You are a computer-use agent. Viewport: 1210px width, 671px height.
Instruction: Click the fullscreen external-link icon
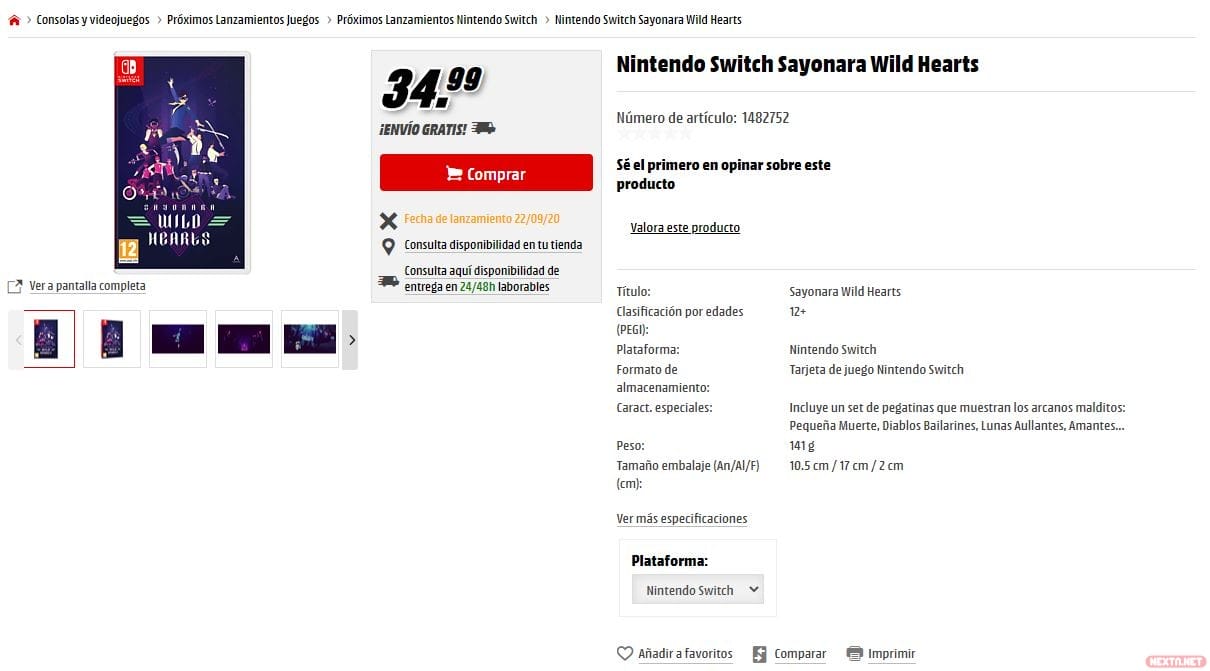point(15,287)
